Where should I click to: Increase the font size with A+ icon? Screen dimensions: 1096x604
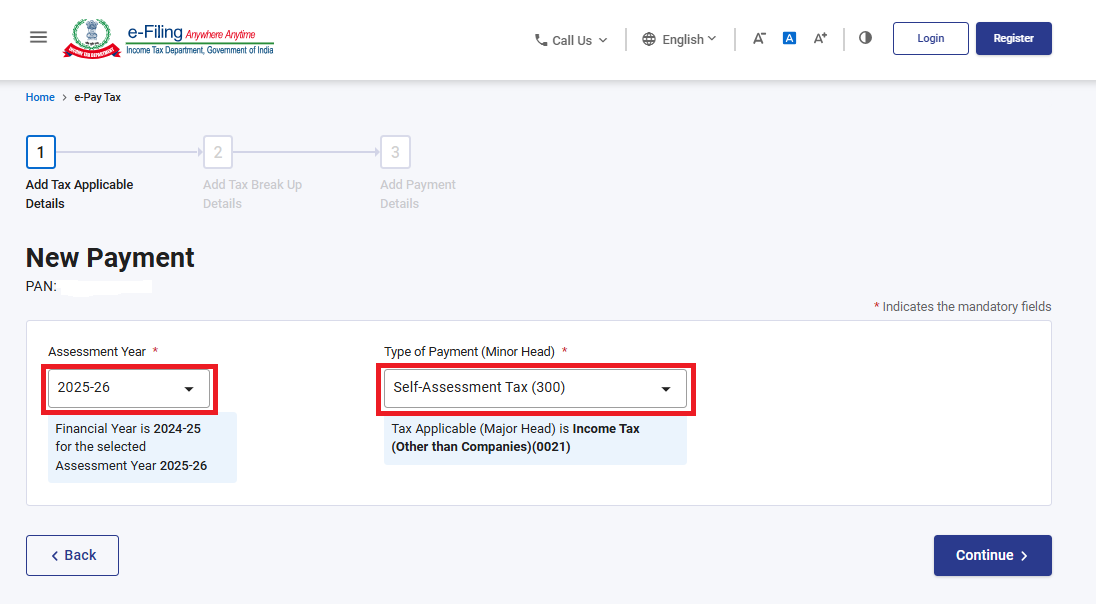tap(820, 38)
